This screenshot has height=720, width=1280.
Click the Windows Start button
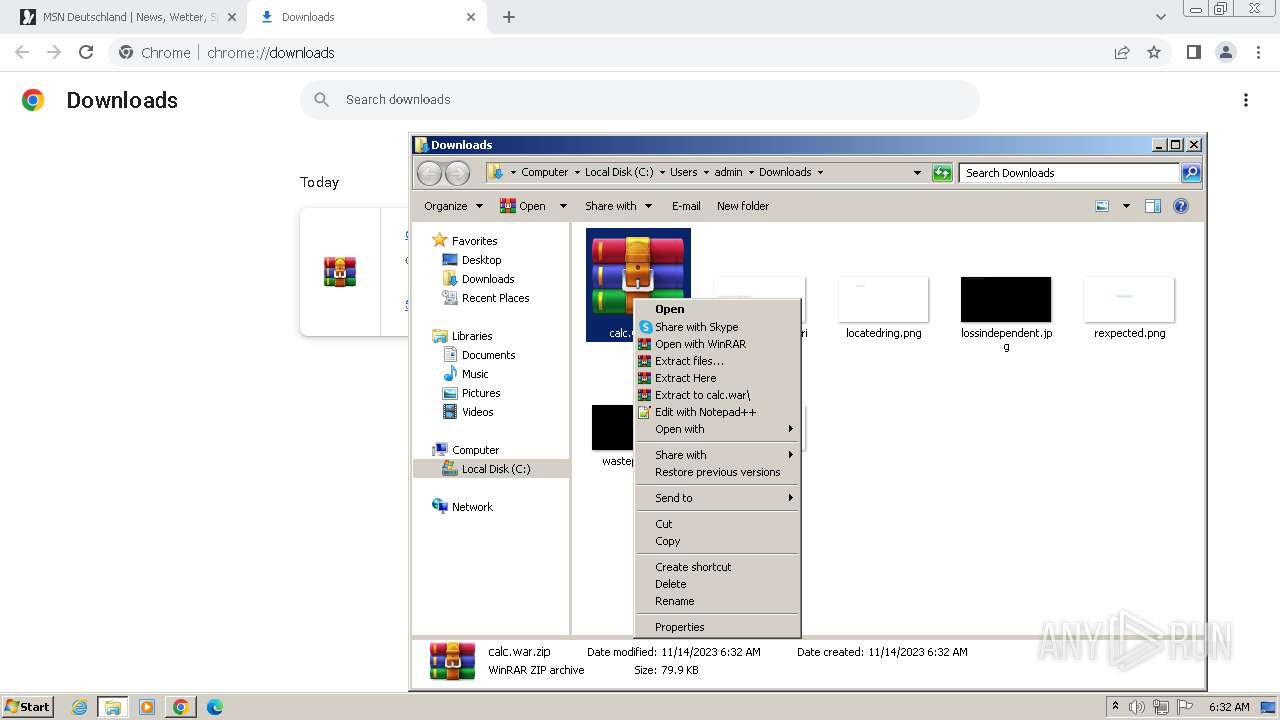27,707
